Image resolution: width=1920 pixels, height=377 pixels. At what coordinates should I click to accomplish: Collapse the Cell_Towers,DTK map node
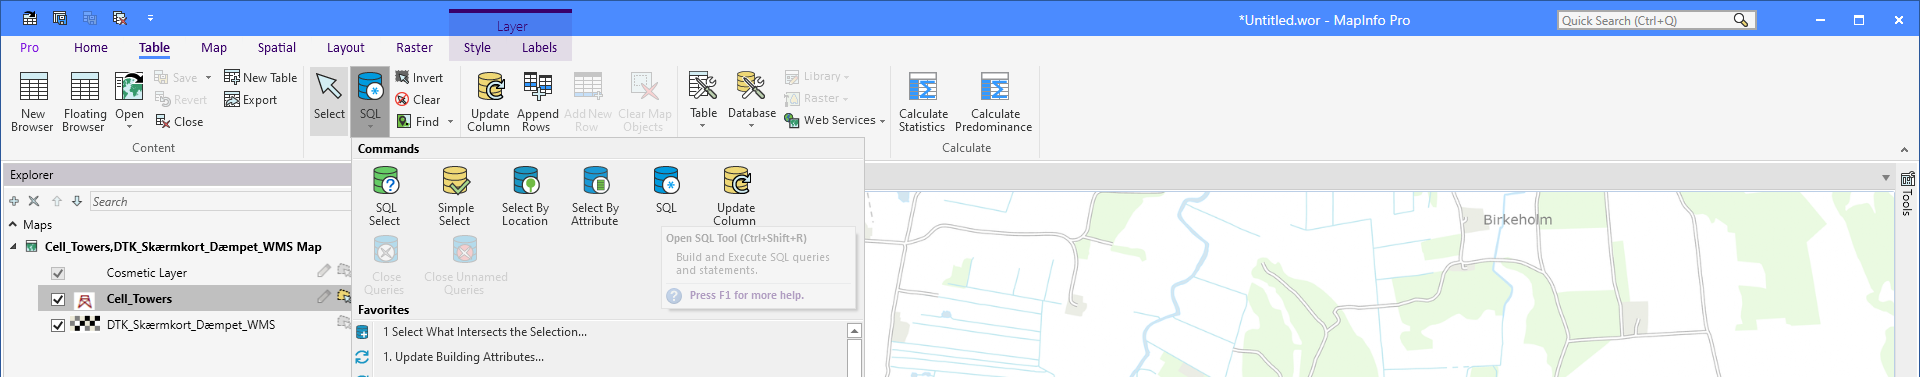pos(13,247)
